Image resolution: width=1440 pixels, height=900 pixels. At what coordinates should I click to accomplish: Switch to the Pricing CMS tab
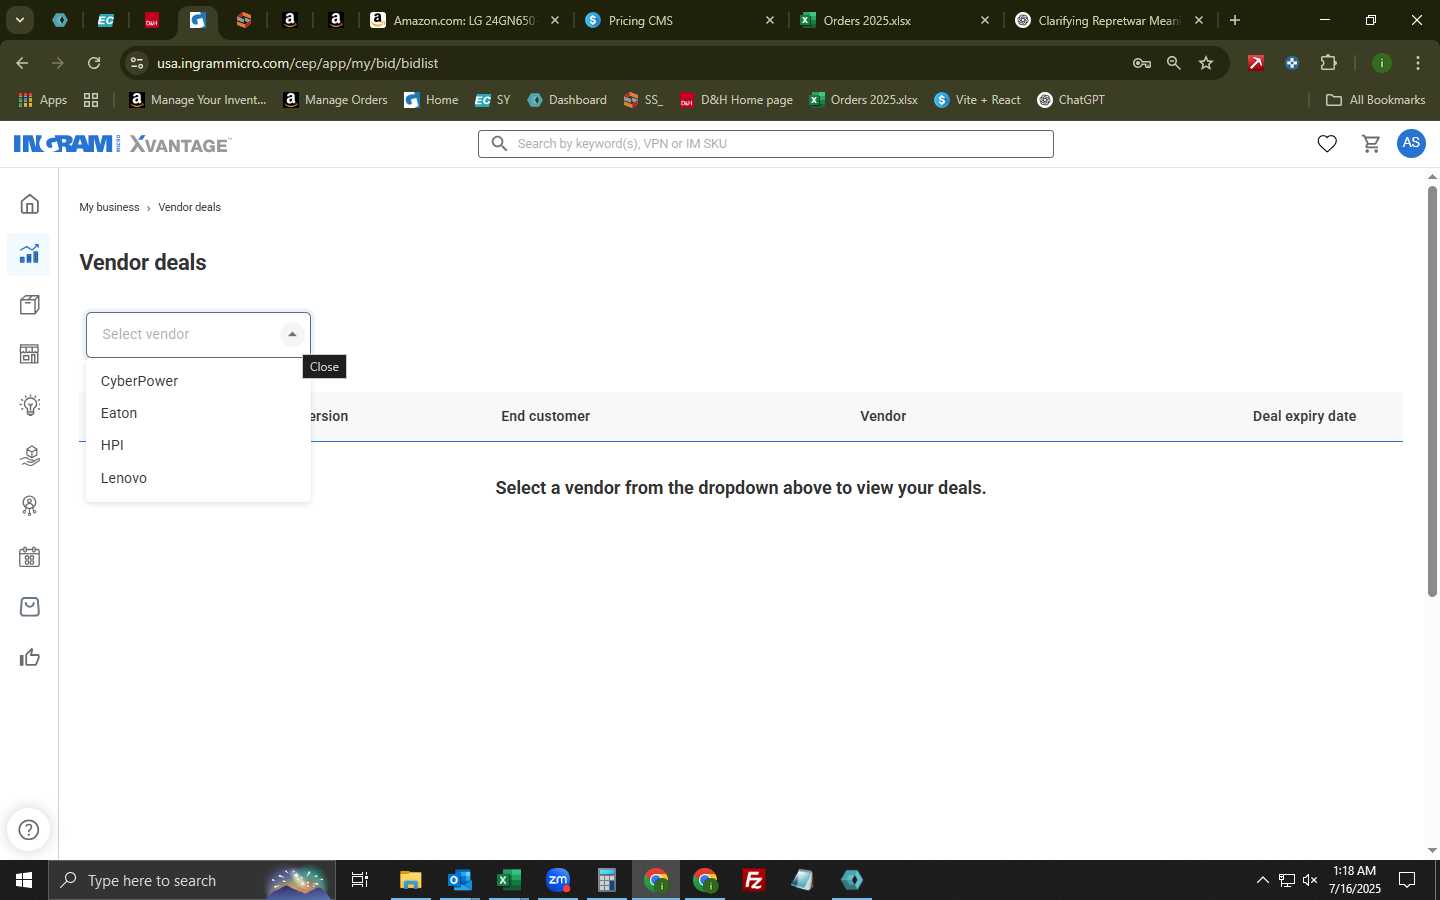pos(680,20)
